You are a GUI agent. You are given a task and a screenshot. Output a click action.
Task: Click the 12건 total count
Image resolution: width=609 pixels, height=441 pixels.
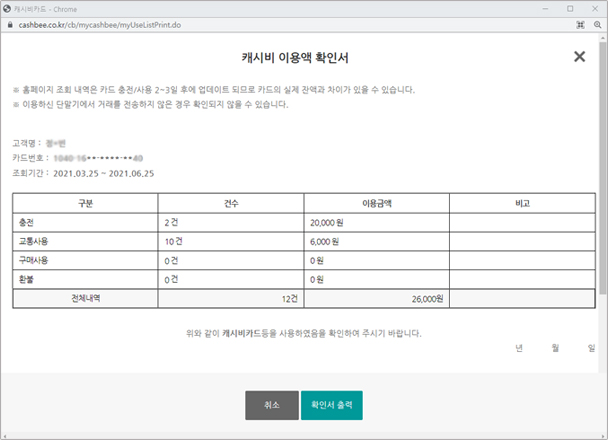point(290,299)
